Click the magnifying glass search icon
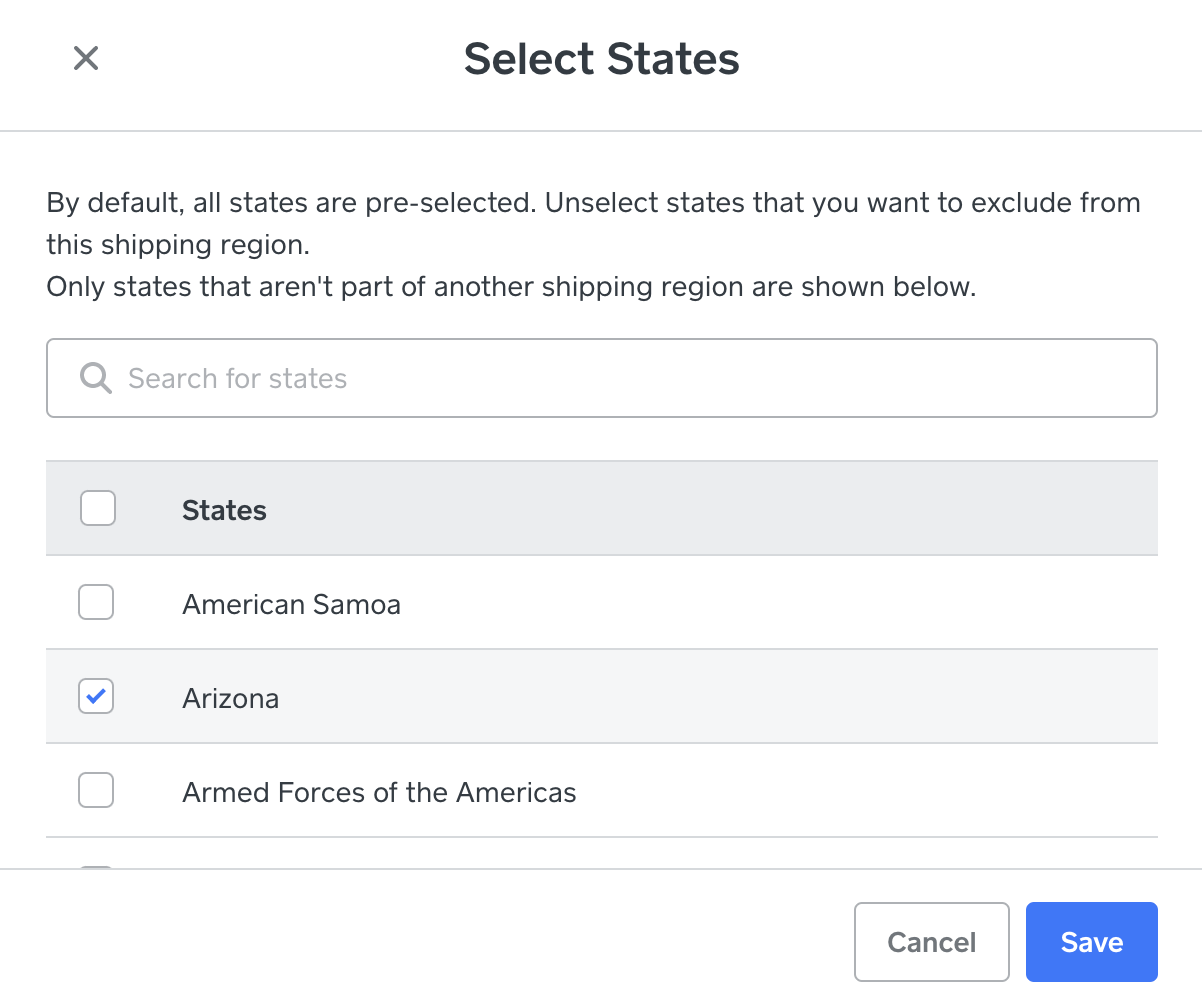The image size is (1202, 990). click(x=96, y=378)
